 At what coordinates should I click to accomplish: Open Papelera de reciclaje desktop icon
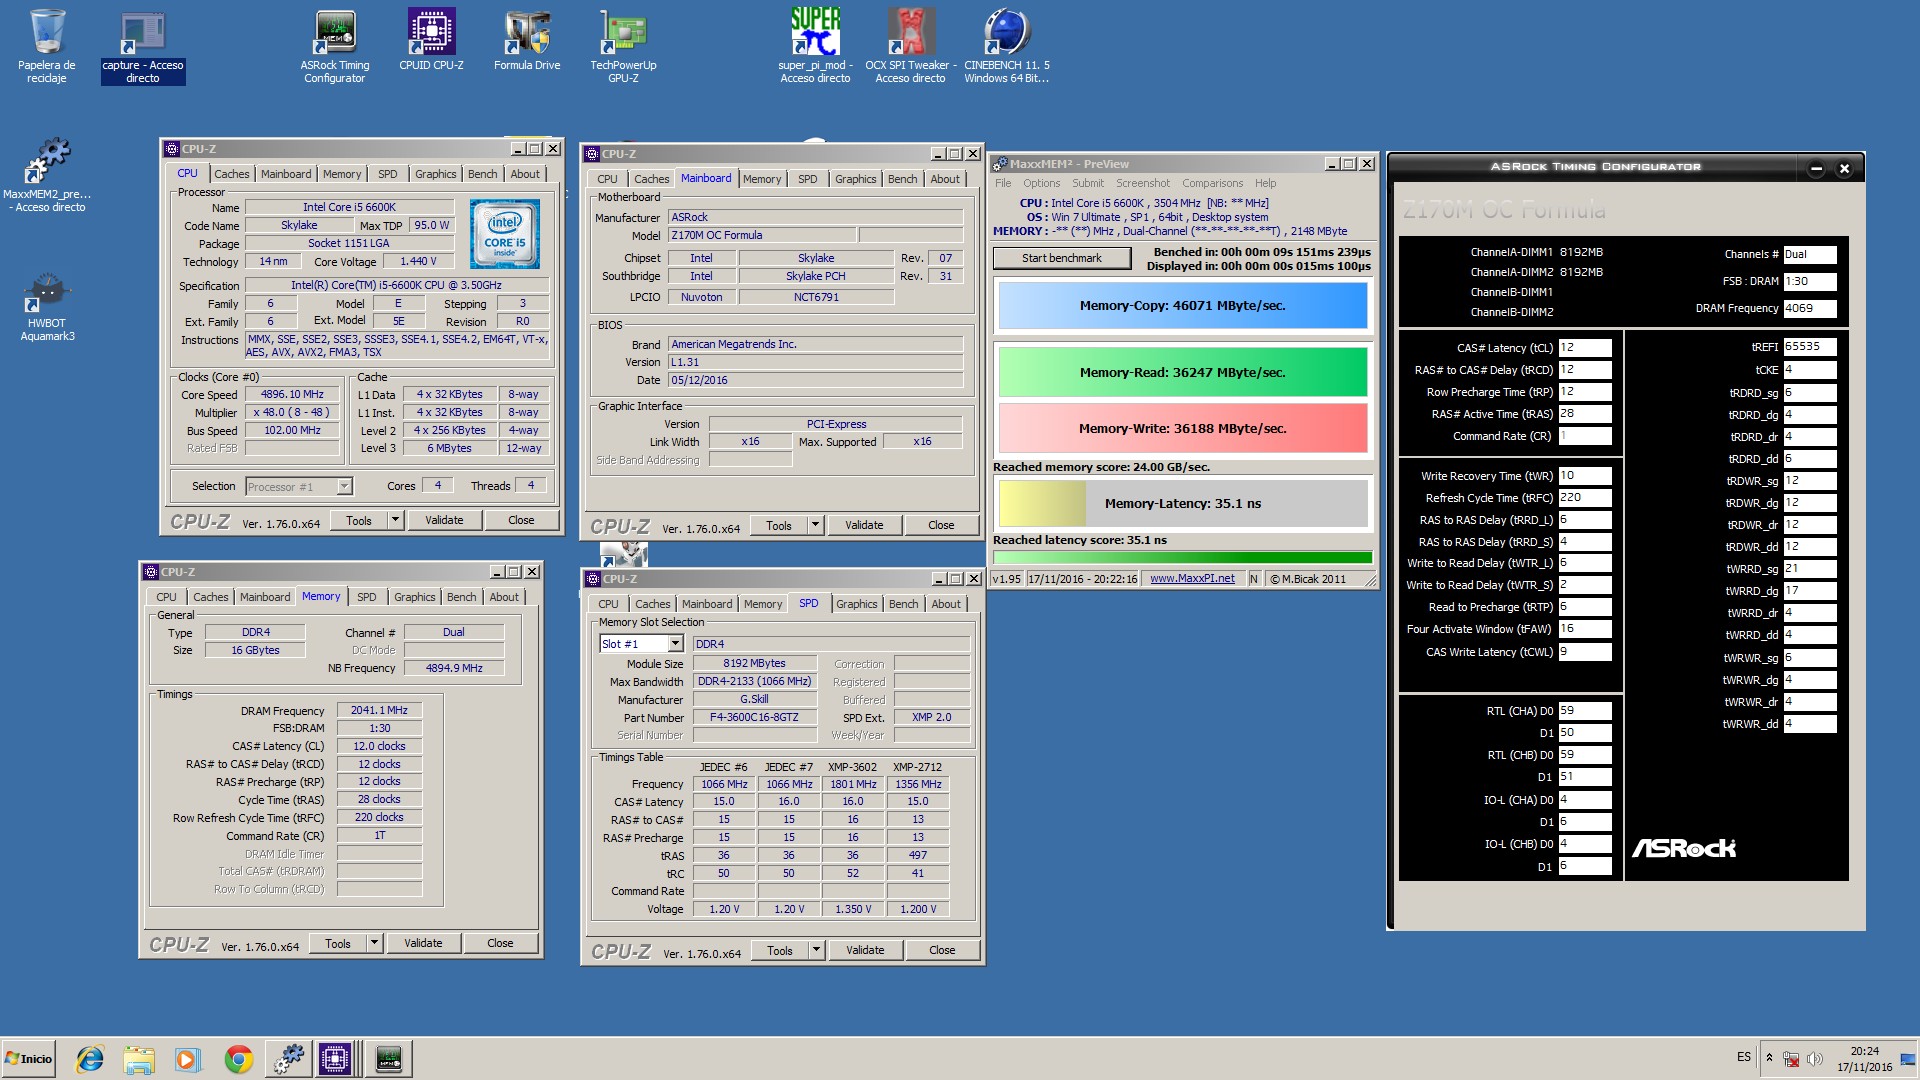pos(46,45)
